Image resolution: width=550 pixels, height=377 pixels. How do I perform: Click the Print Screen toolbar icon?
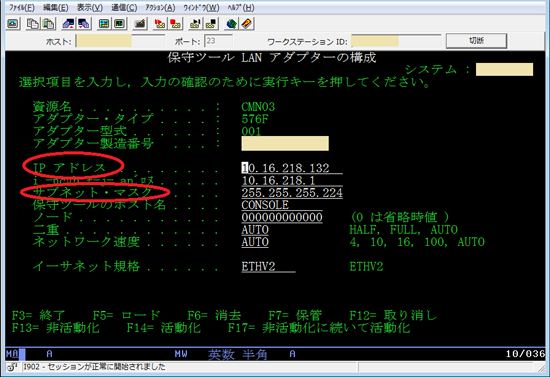coord(13,24)
